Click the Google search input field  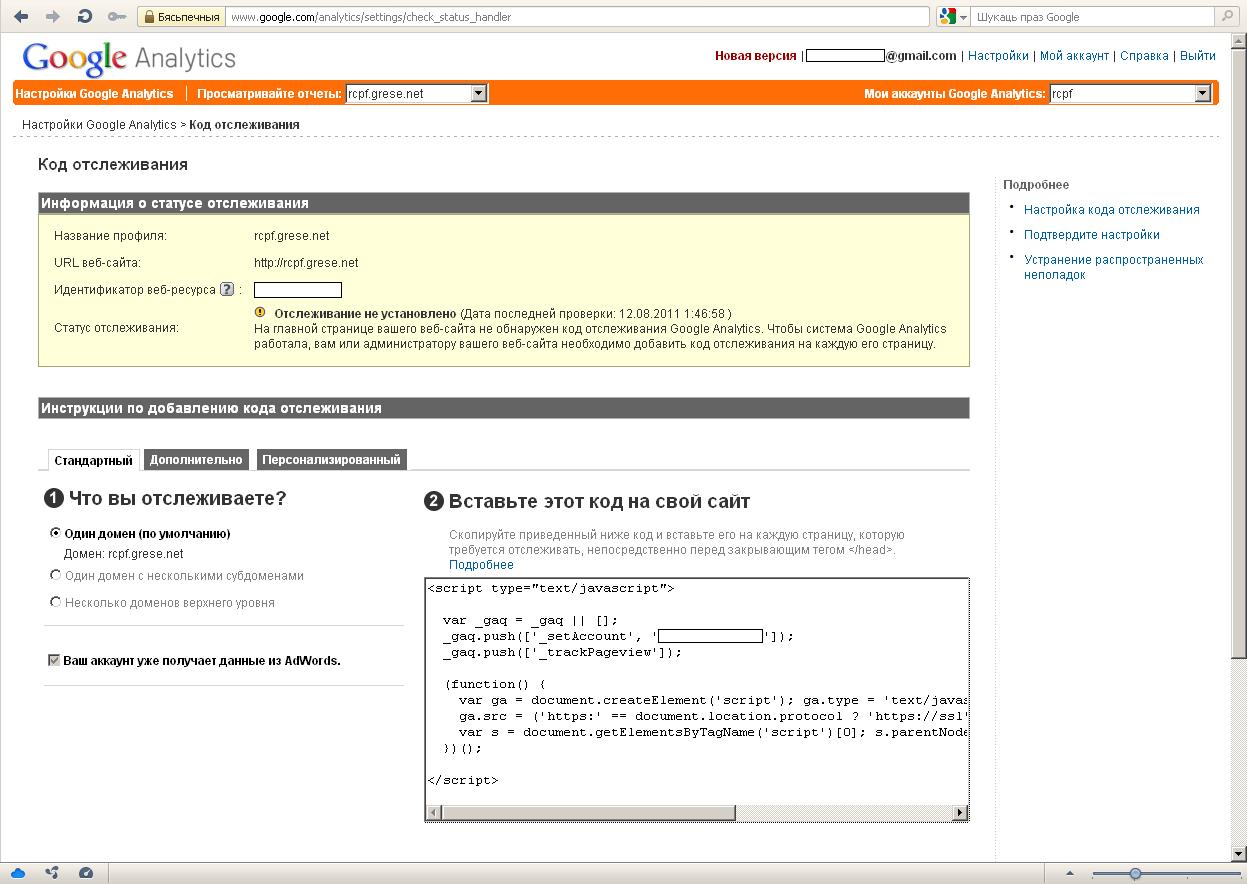[x=1092, y=17]
